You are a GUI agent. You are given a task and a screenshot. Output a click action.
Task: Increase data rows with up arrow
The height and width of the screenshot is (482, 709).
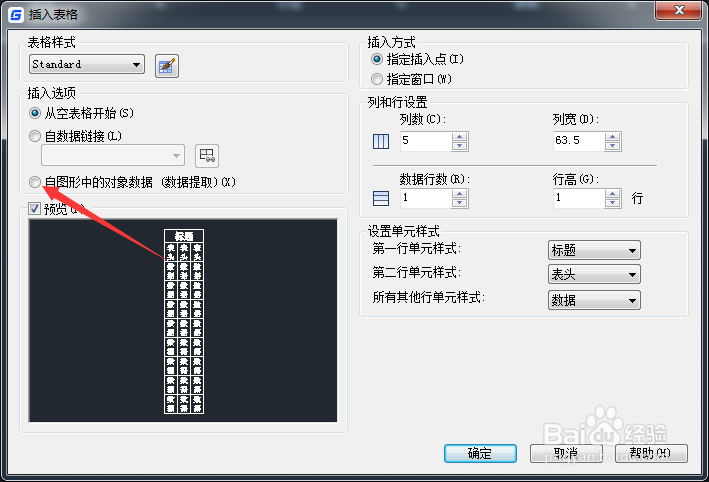pyautogui.click(x=459, y=194)
